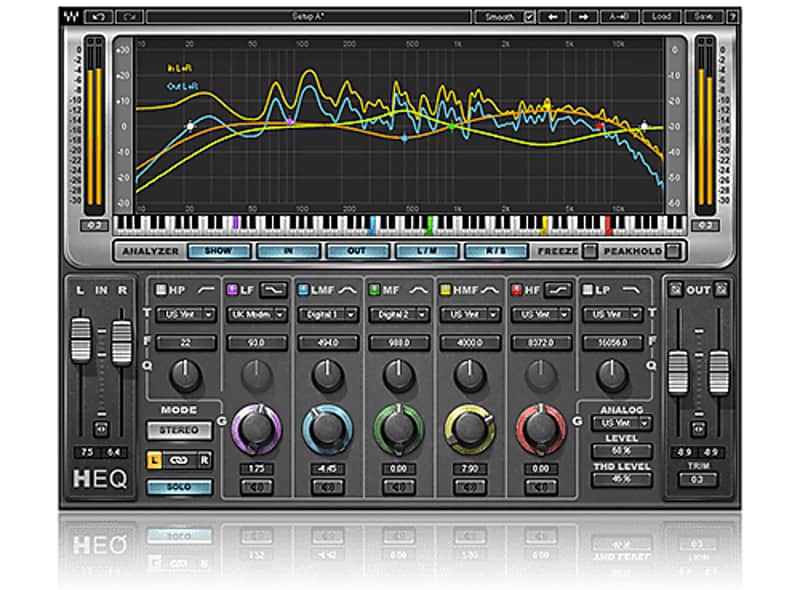Click the MF band solo speaker icon
Viewport: 800px width, 590px height.
[x=398, y=487]
